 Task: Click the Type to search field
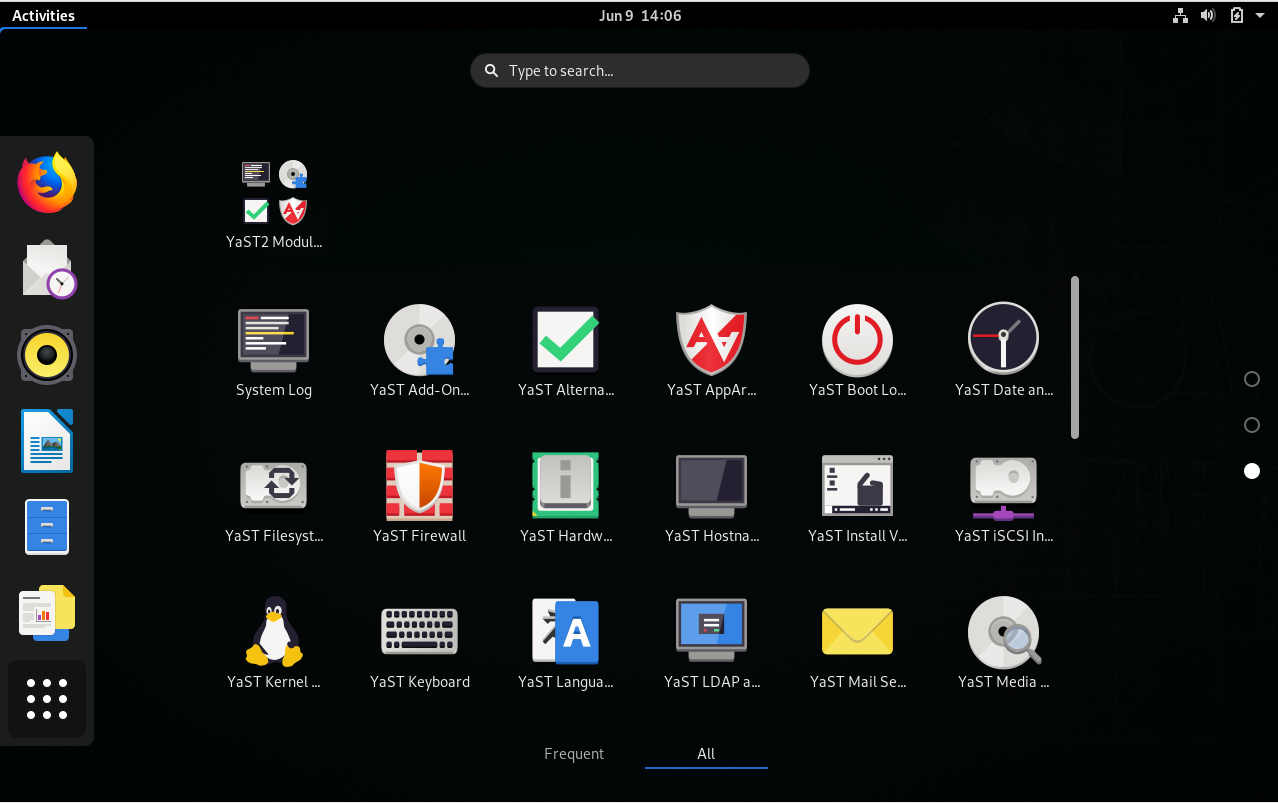coord(640,71)
